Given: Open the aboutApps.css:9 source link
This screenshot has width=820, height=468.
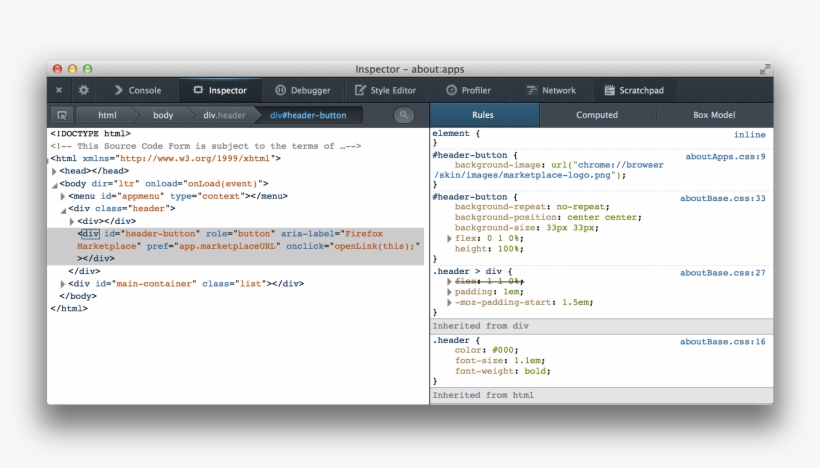Looking at the screenshot, I should [x=725, y=156].
